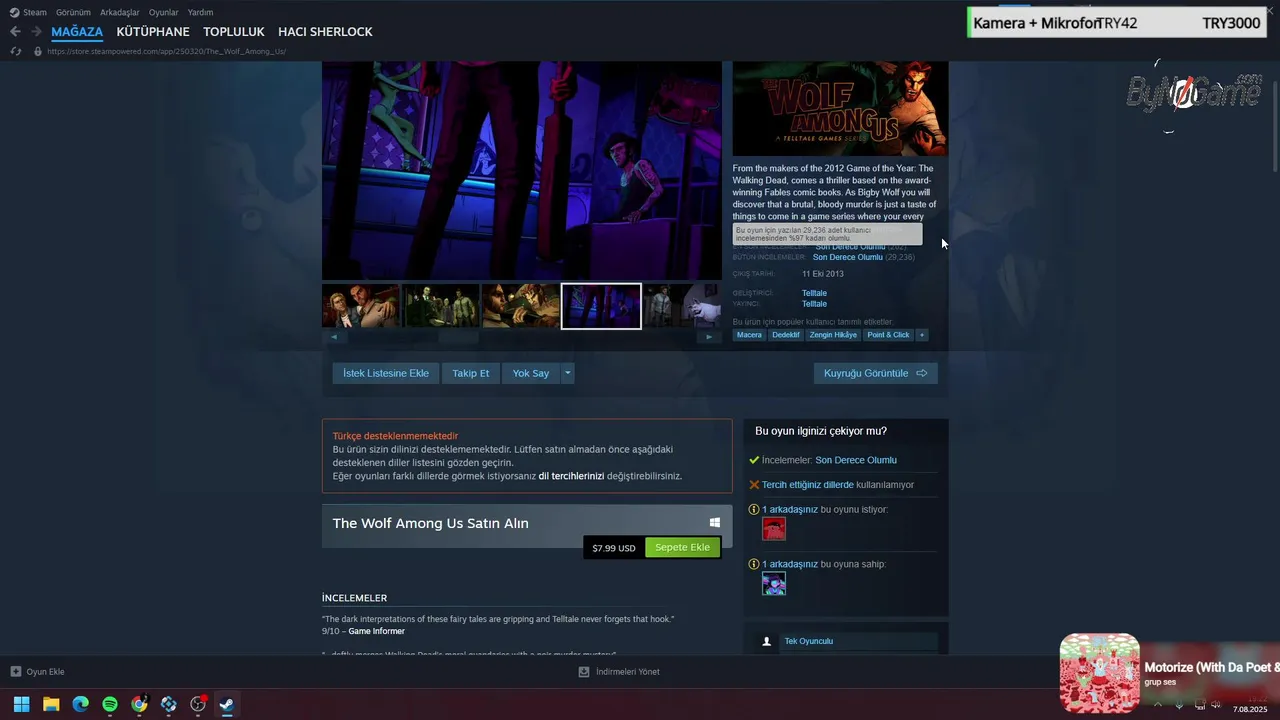The height and width of the screenshot is (720, 1280).
Task: Click the Steam taskbar icon
Action: tap(227, 704)
